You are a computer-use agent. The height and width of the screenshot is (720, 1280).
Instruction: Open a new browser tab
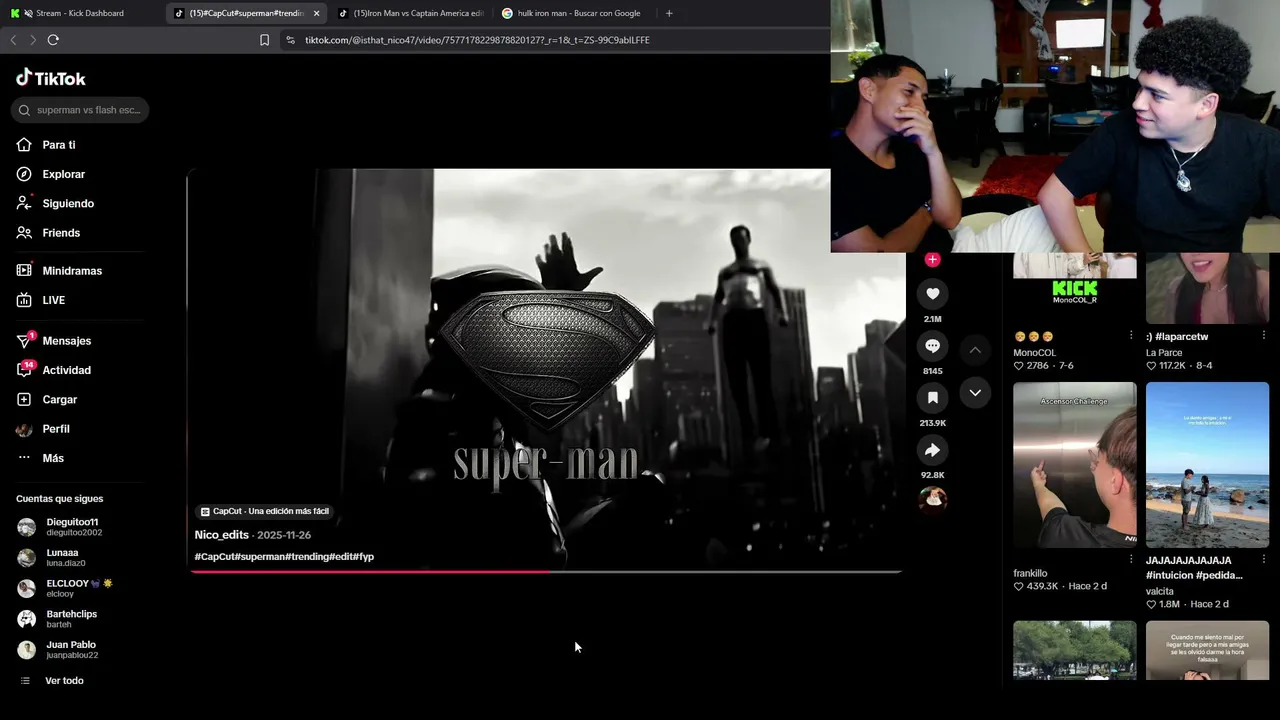[669, 13]
